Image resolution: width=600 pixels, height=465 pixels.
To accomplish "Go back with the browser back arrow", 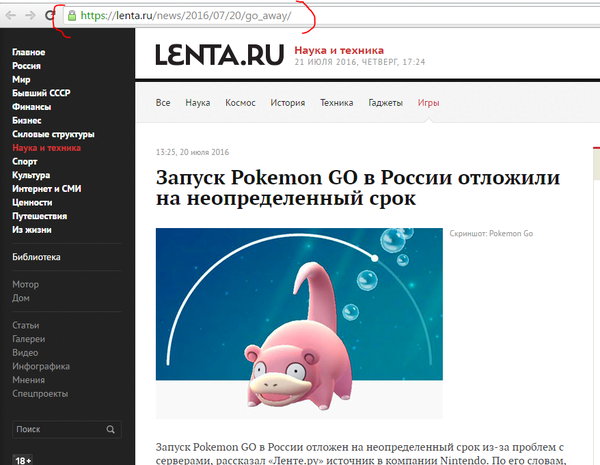I will pyautogui.click(x=10, y=15).
